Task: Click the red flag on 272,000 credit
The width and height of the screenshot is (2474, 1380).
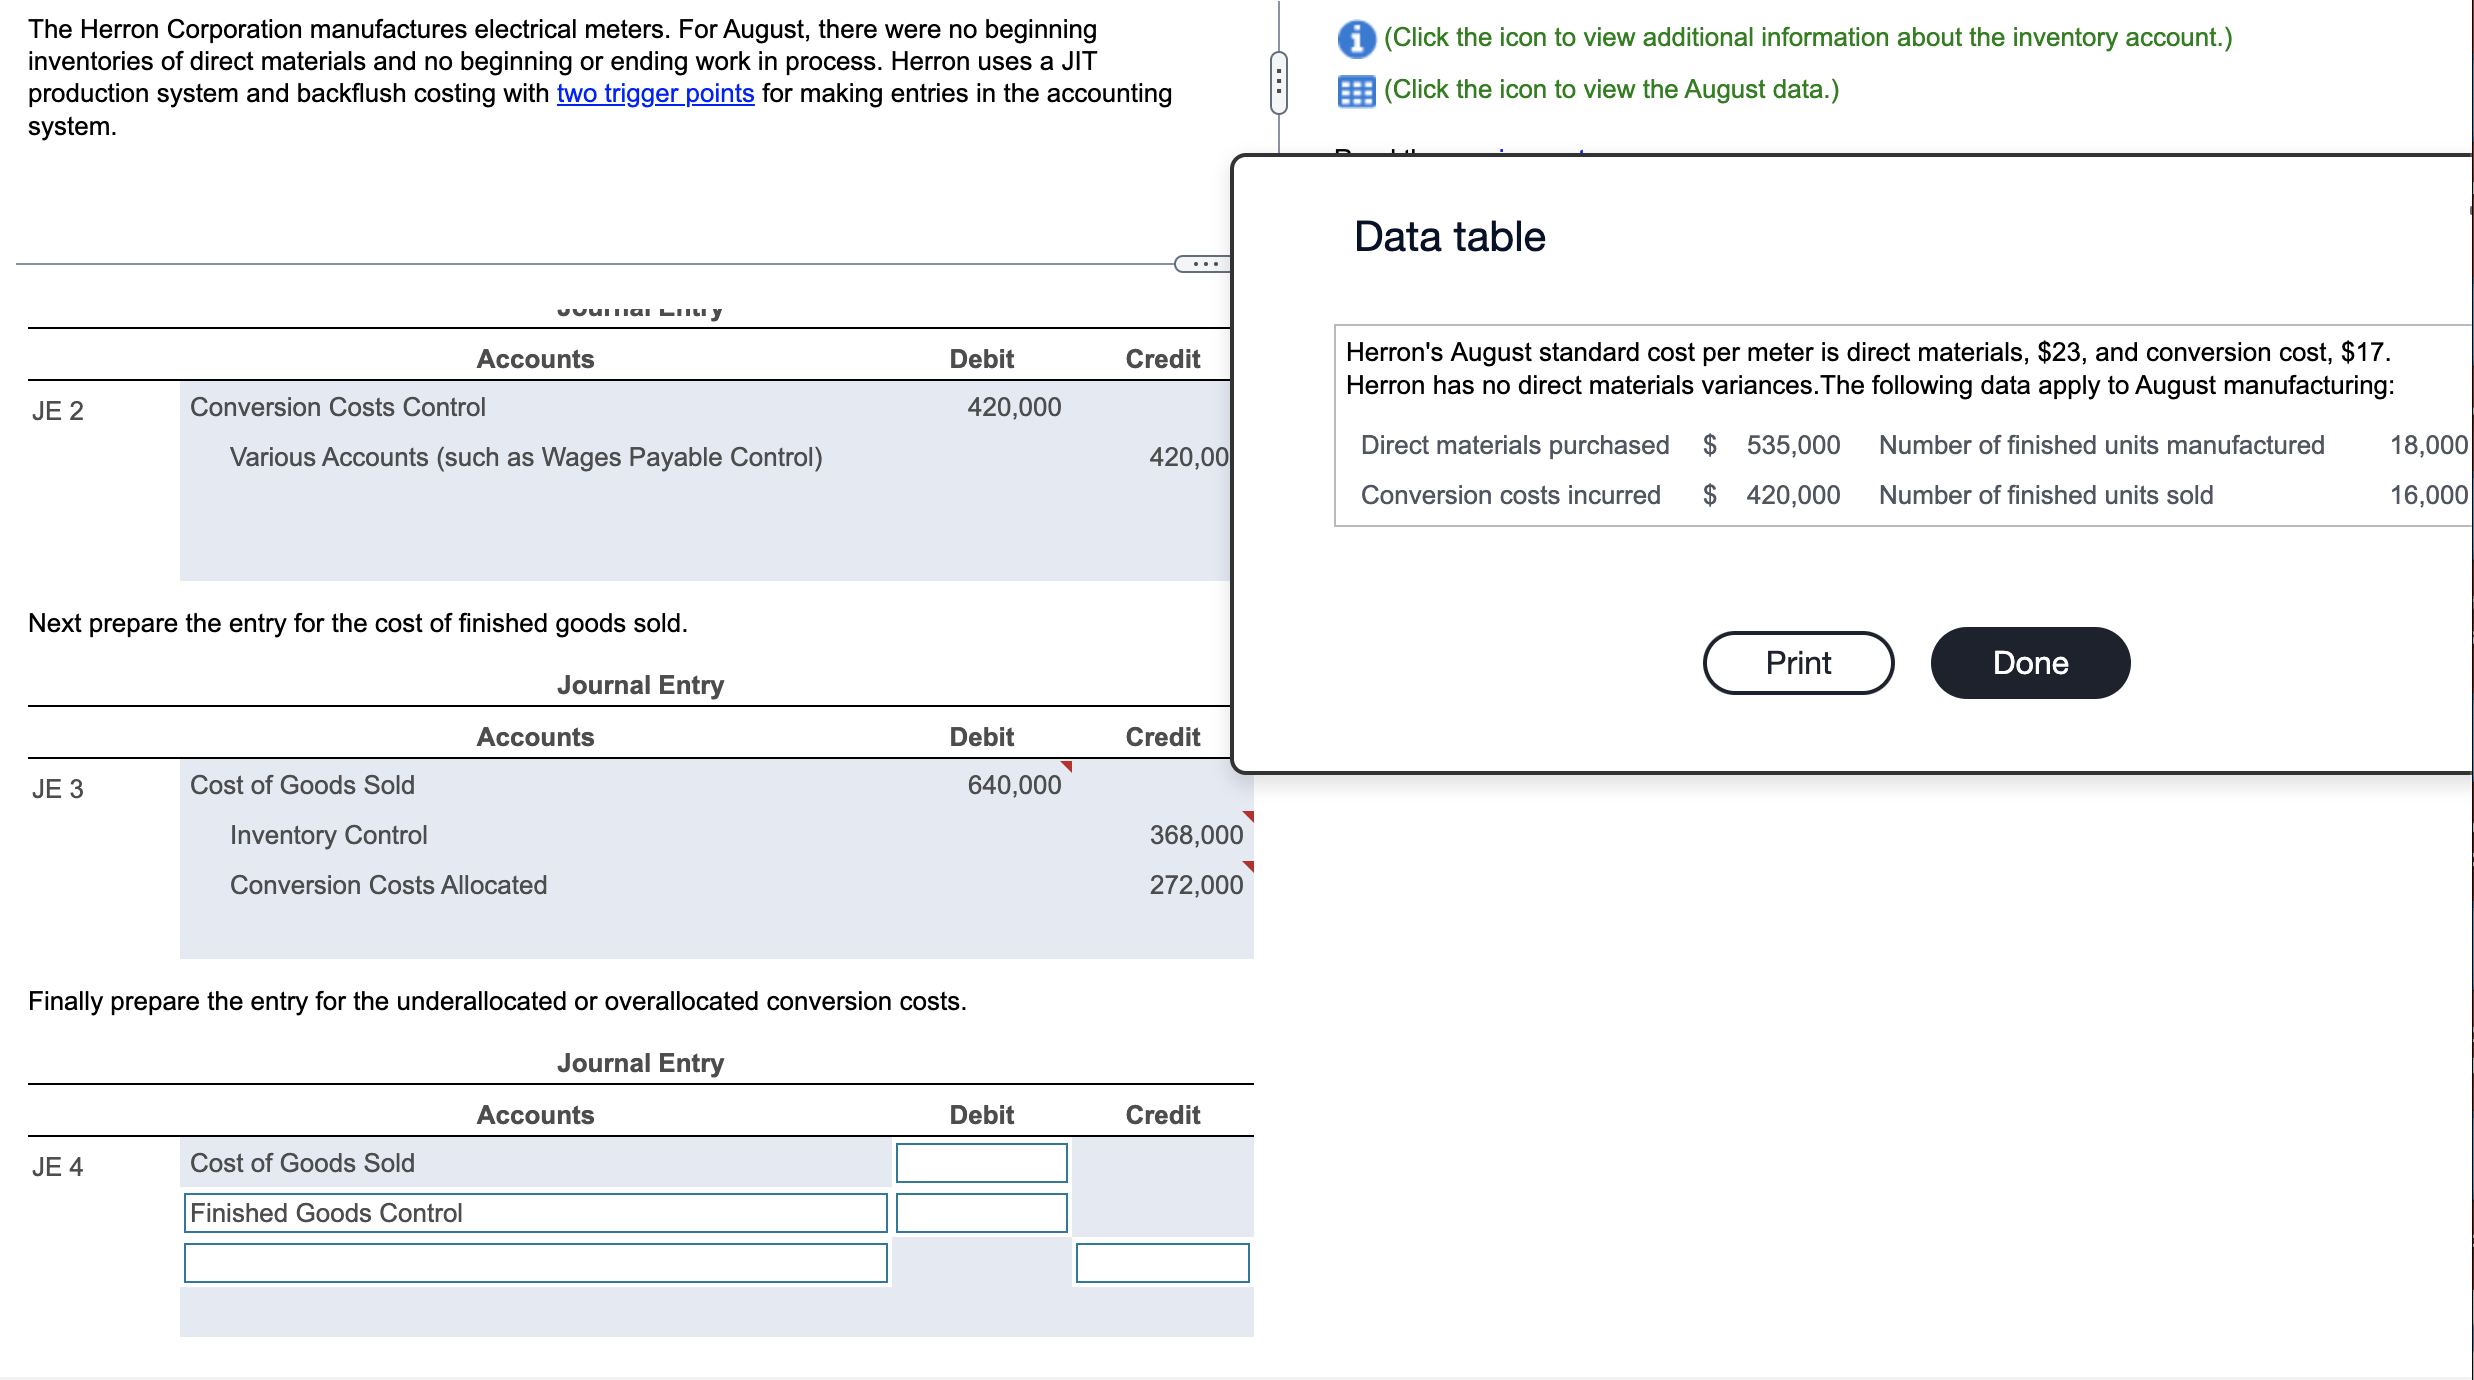Action: (1248, 866)
